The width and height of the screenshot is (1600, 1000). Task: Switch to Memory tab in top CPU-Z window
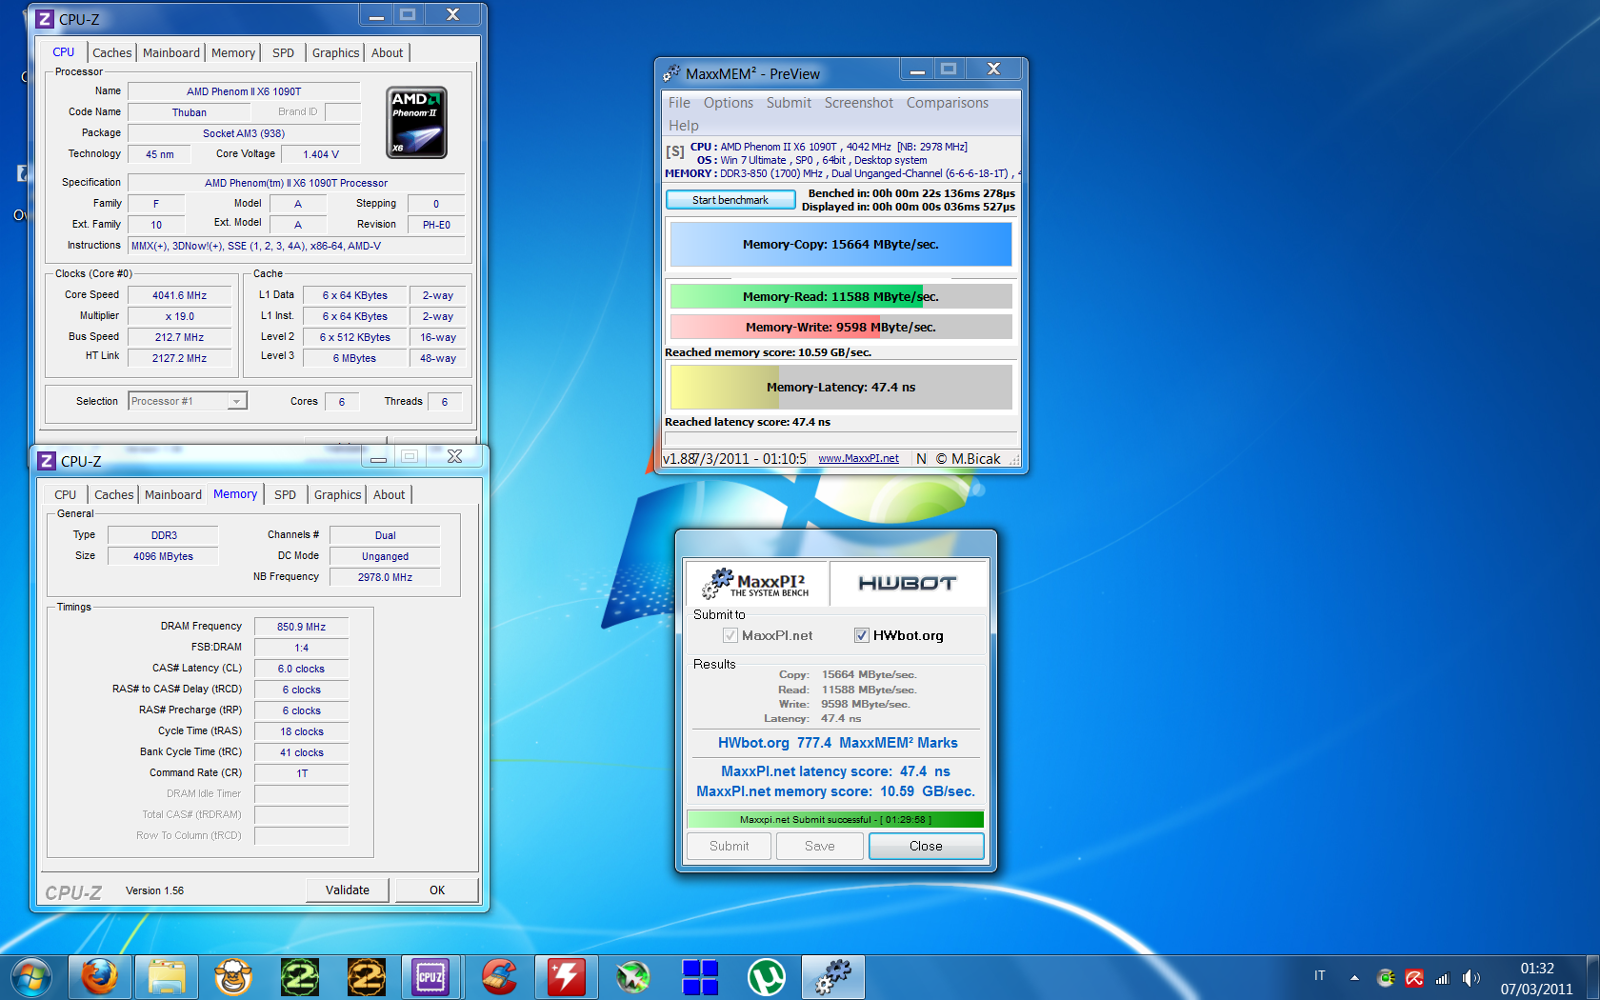[x=233, y=53]
